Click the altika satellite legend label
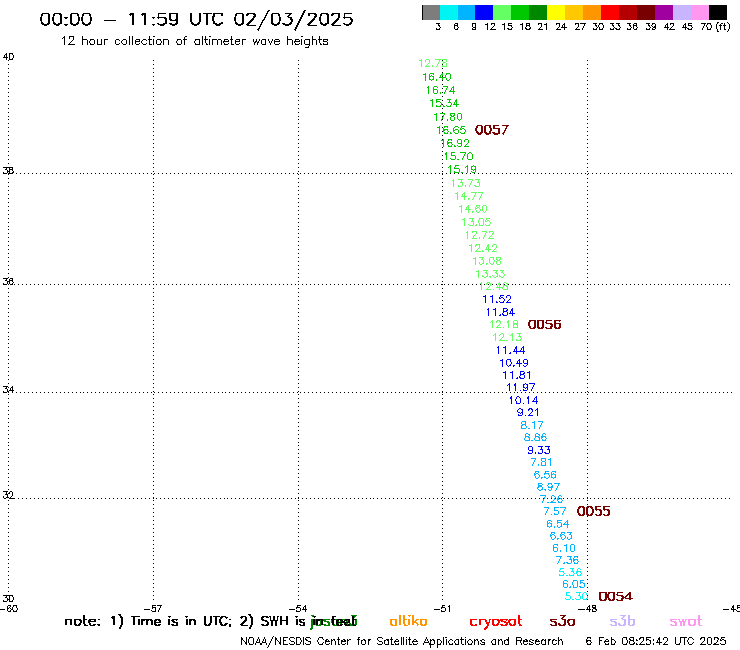 click(408, 621)
